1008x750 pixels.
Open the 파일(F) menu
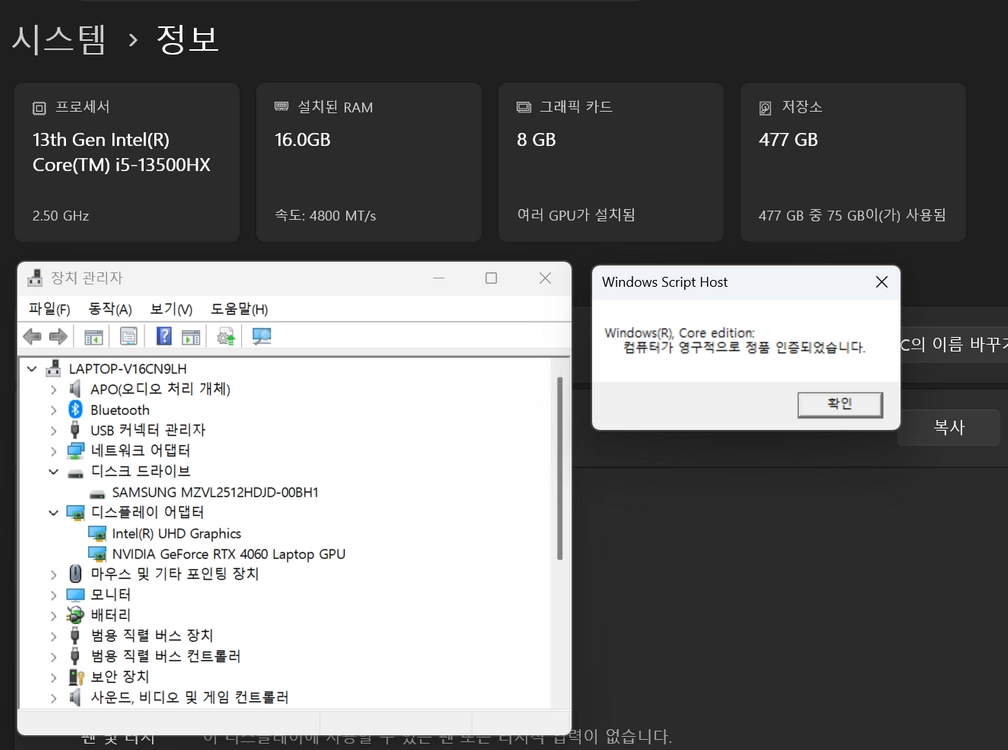50,309
